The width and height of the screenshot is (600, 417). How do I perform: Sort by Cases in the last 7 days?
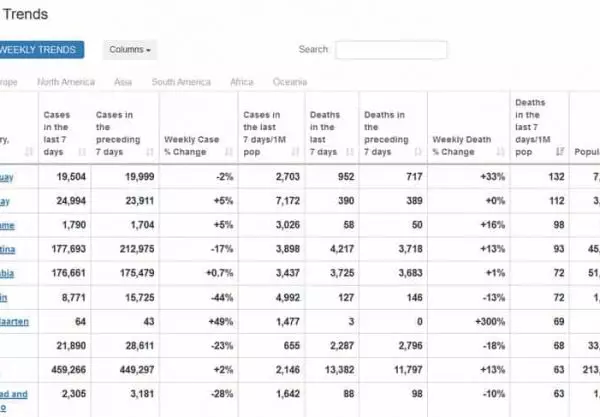tap(57, 134)
